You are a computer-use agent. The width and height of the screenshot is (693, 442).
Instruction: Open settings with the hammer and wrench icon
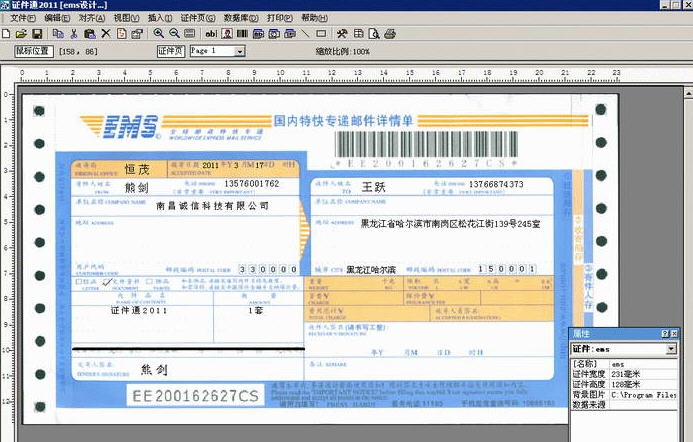[x=342, y=34]
